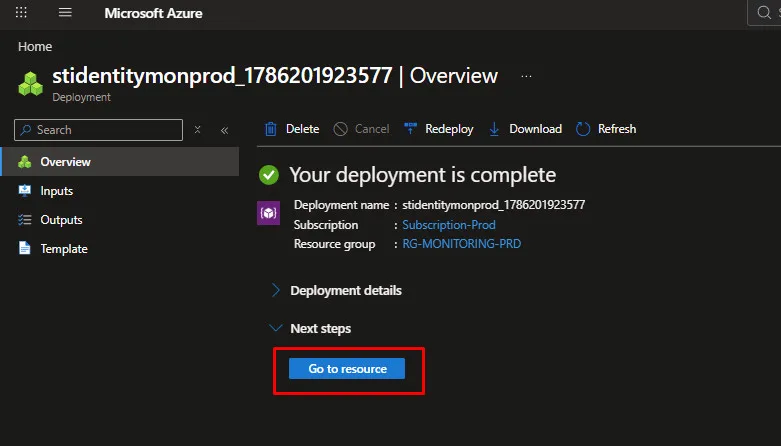Image resolution: width=781 pixels, height=446 pixels.
Task: Open the global search magnifier icon
Action: pos(764,12)
